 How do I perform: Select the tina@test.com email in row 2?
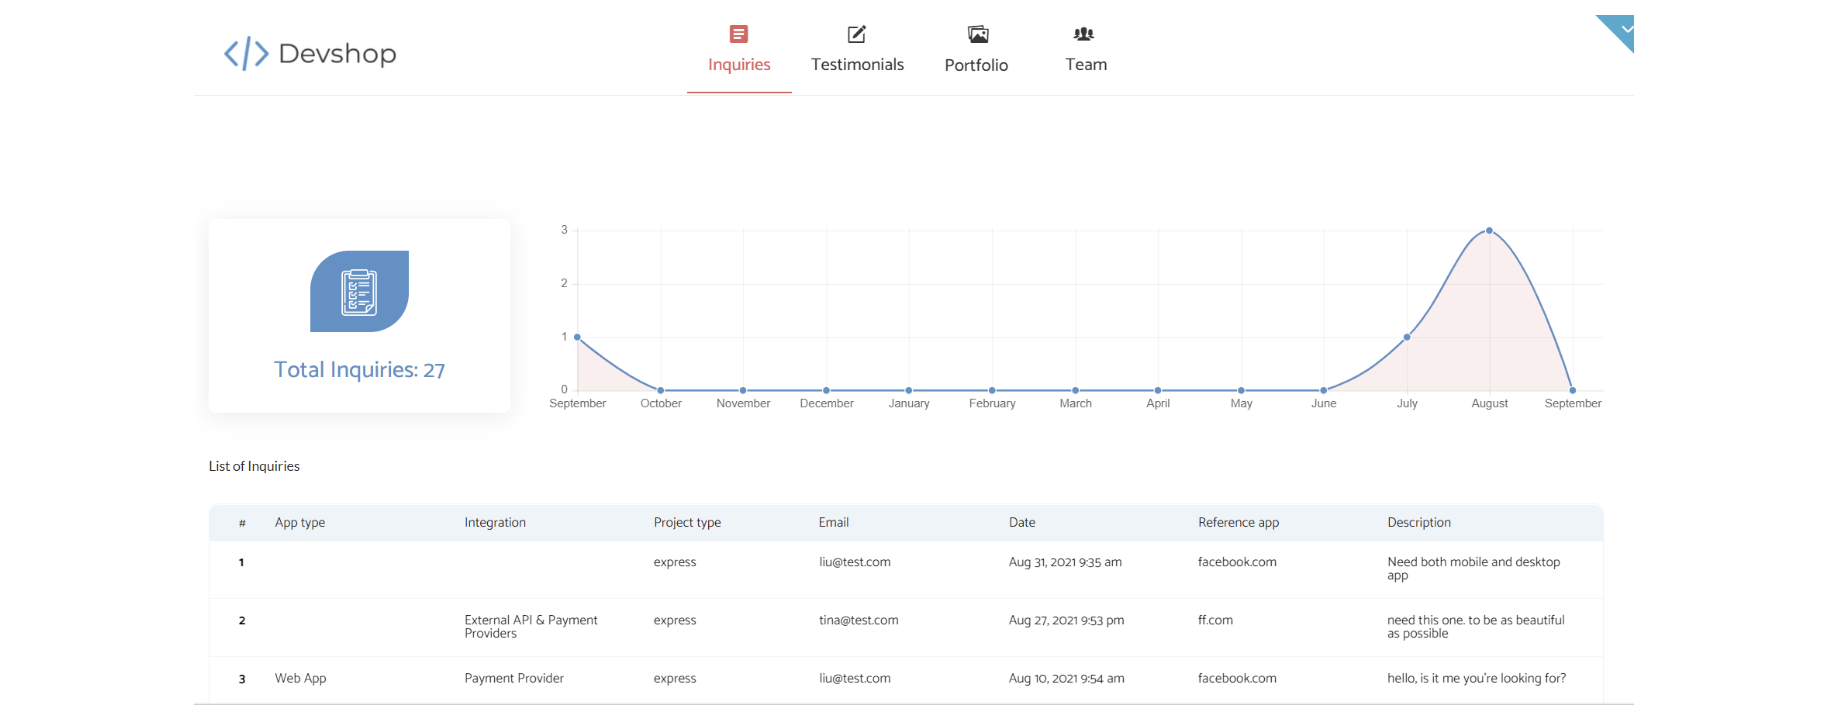858,620
